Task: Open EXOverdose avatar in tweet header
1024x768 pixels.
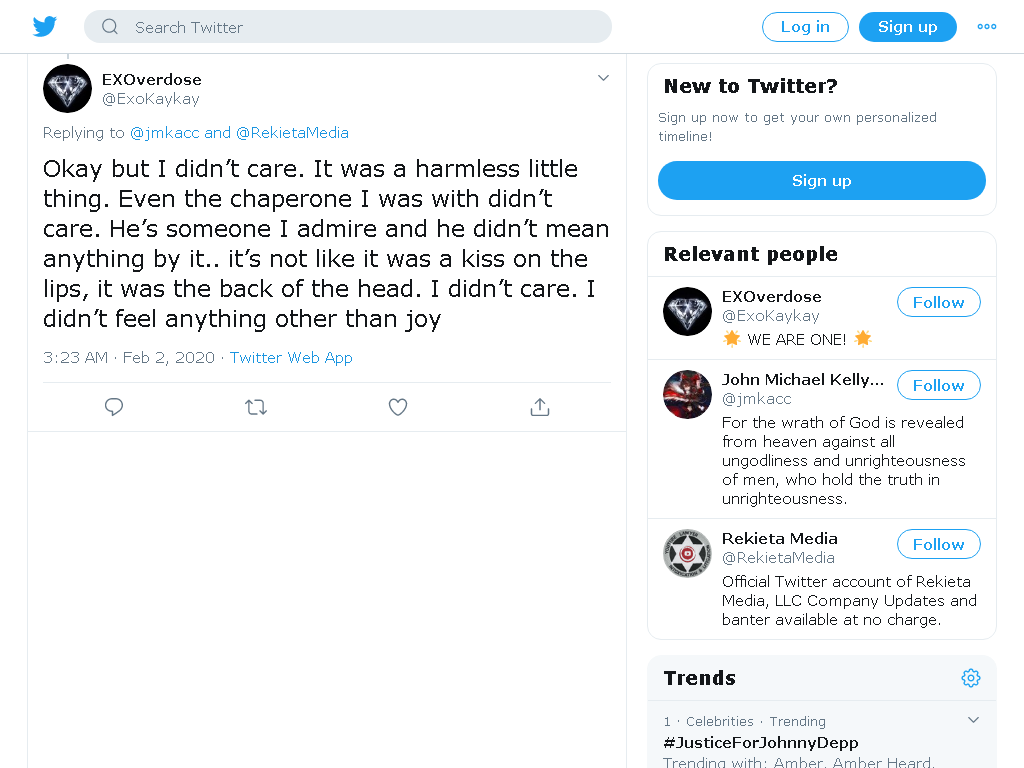Action: [x=67, y=89]
